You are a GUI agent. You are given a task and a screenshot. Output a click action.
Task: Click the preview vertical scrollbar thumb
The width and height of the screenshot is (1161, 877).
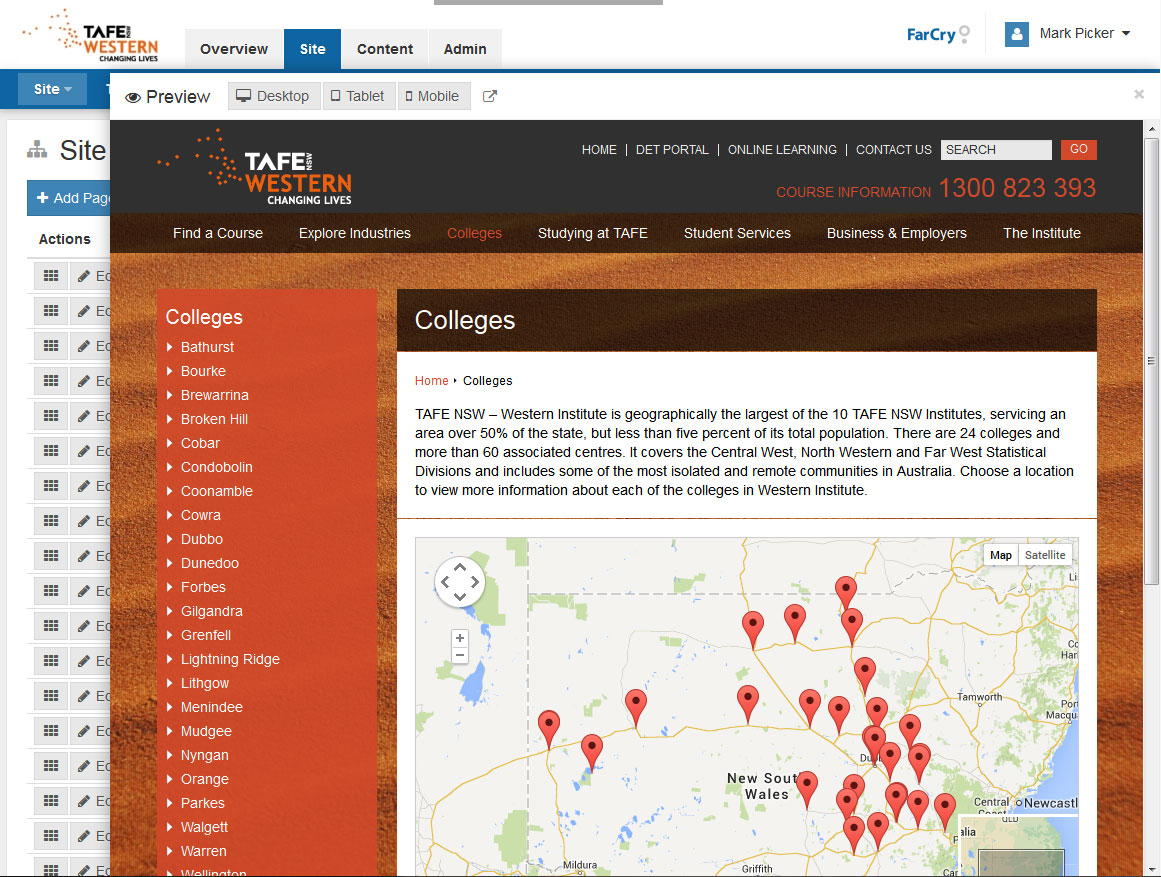click(x=1151, y=361)
